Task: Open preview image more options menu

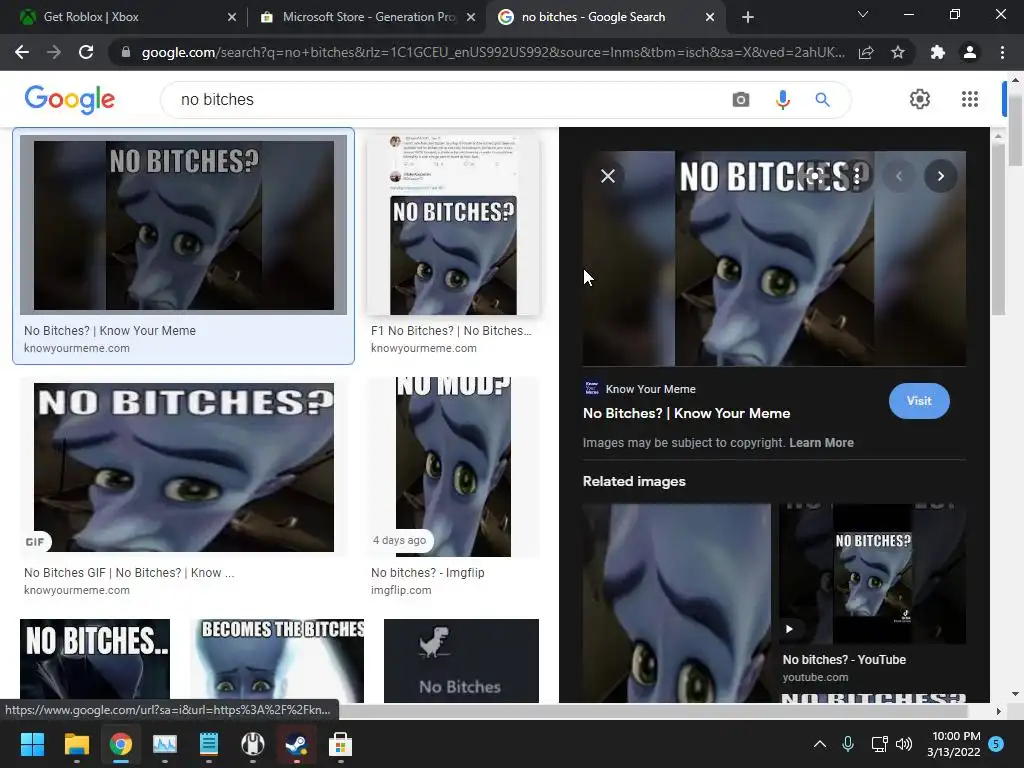Action: [x=857, y=176]
